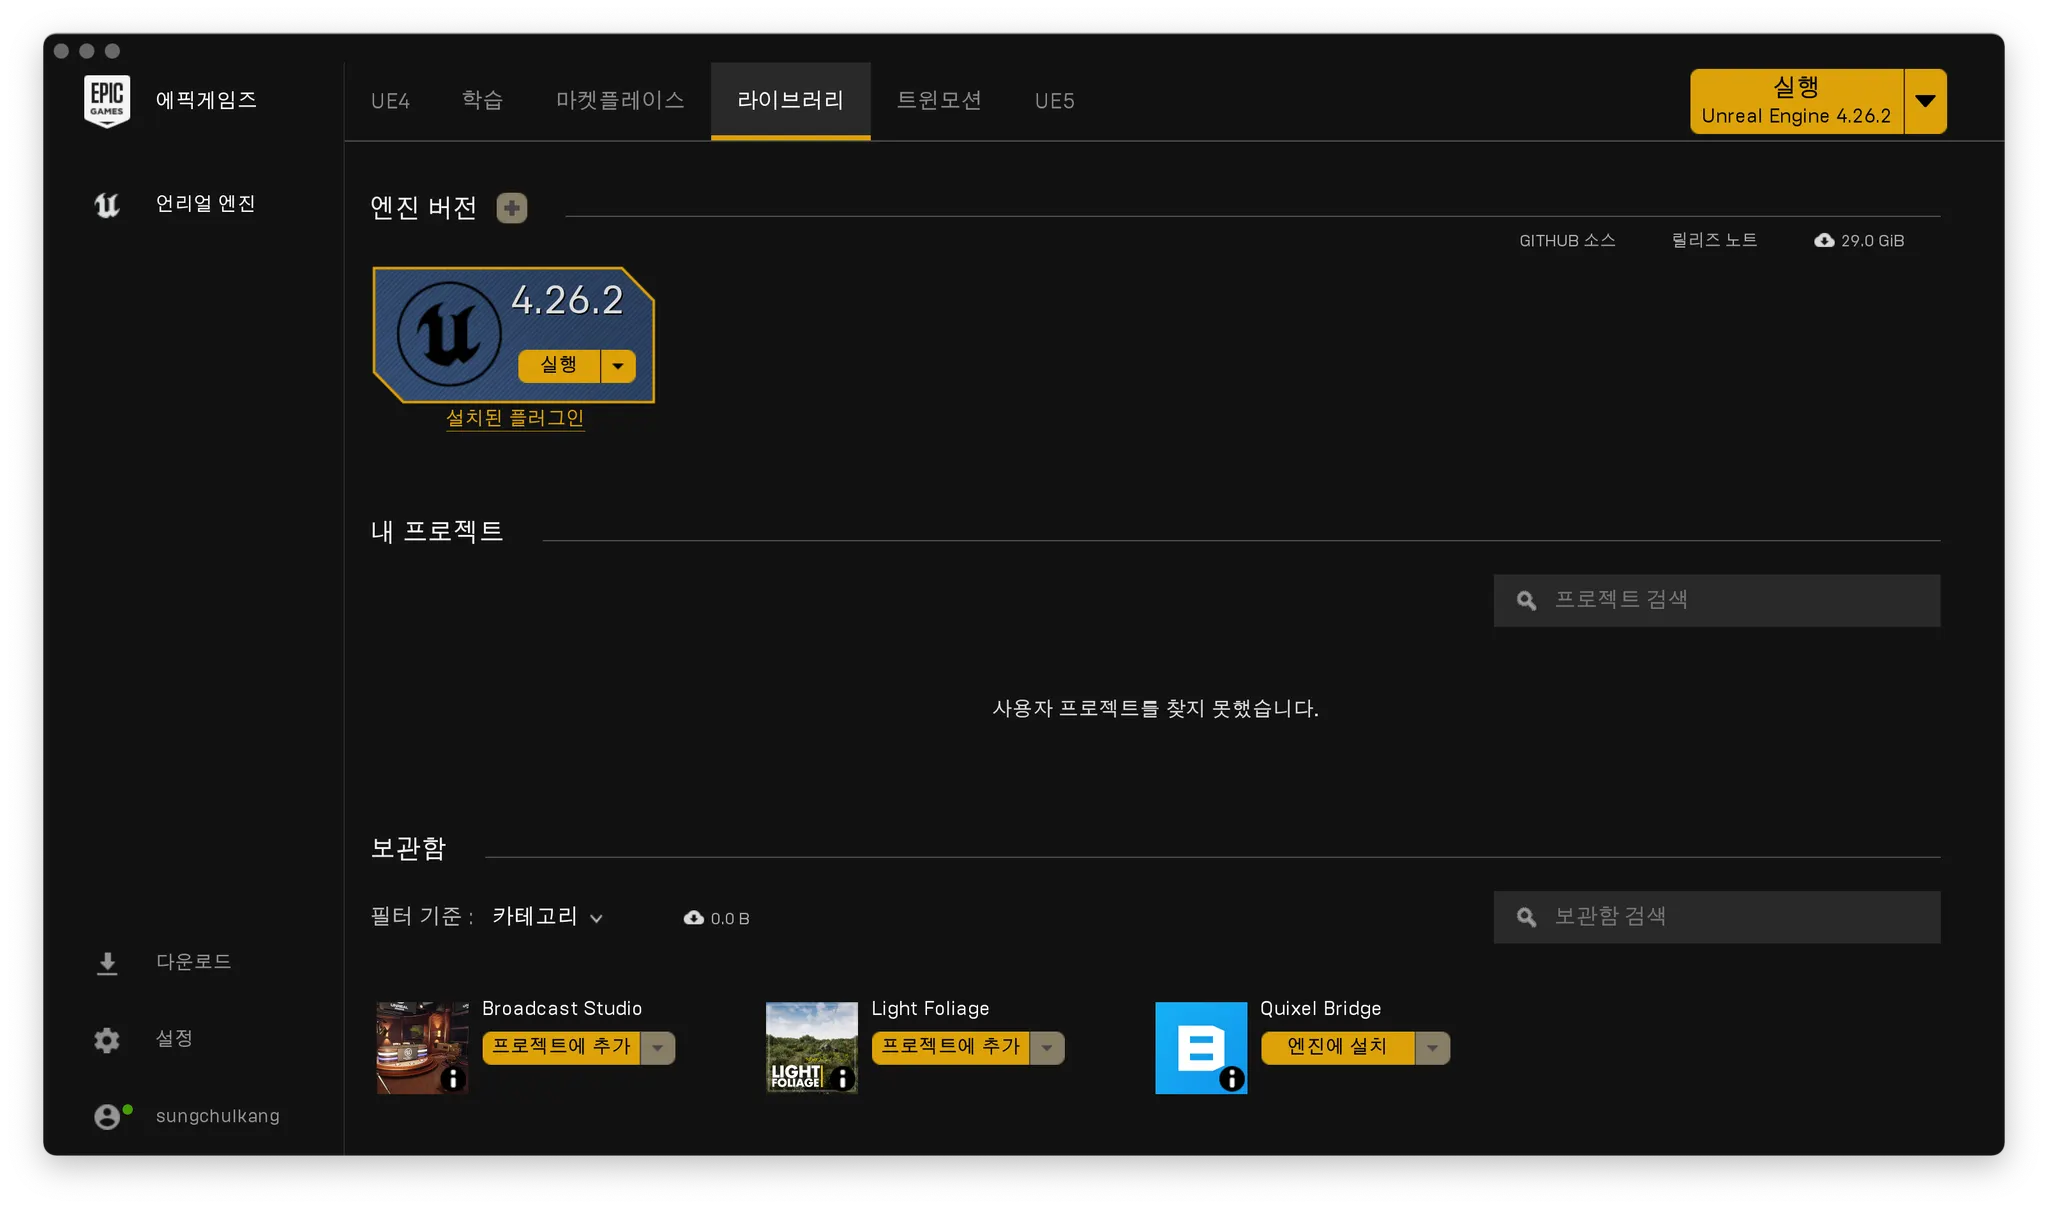Expand the 4.26.2 engine launch options arrow
The image size is (2048, 1209).
click(618, 366)
